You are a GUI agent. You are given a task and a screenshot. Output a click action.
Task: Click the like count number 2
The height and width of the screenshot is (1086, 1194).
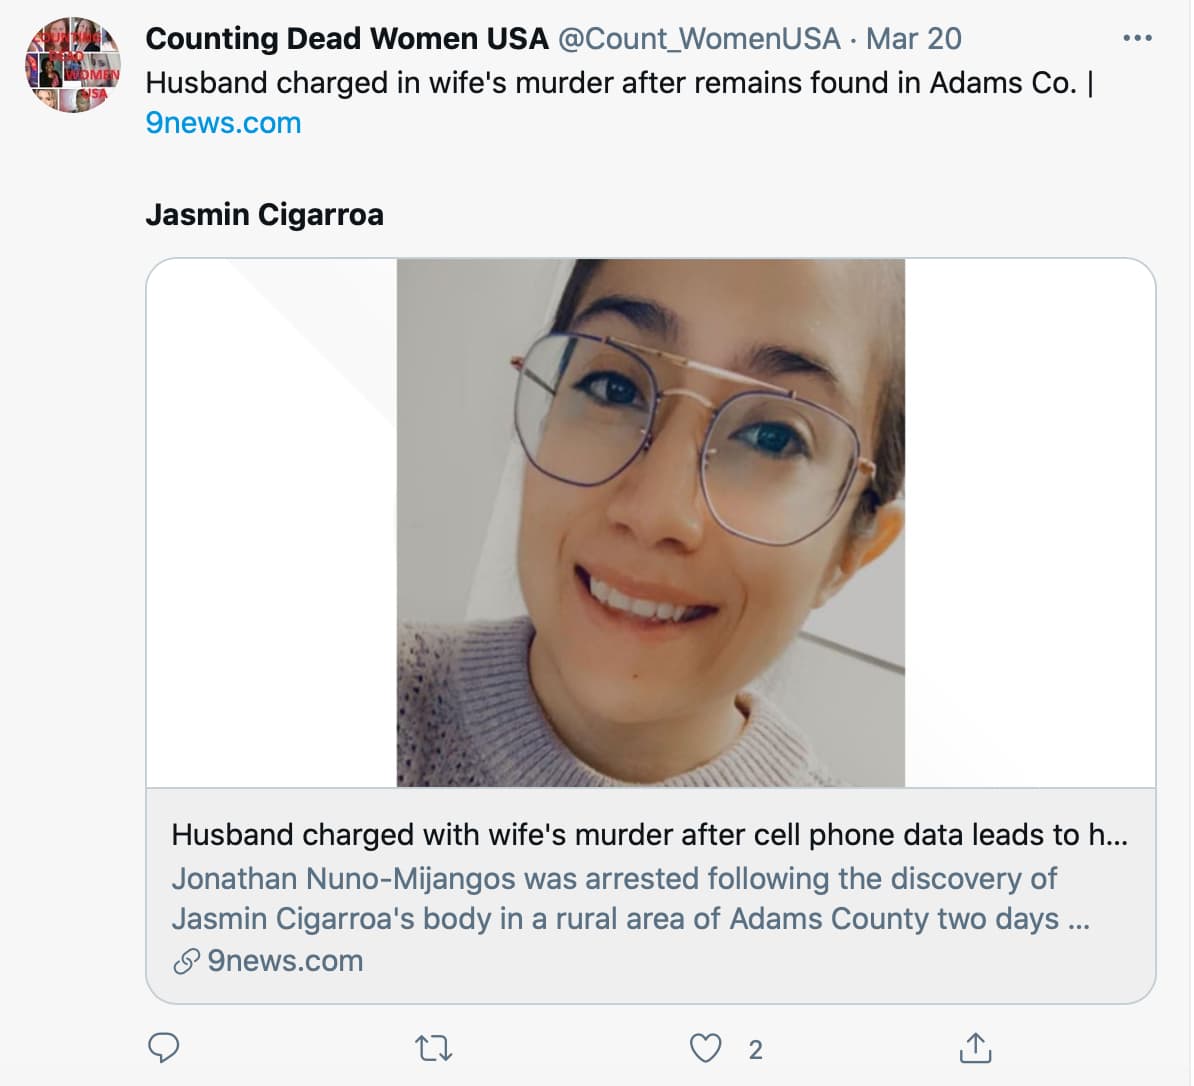(x=755, y=1049)
